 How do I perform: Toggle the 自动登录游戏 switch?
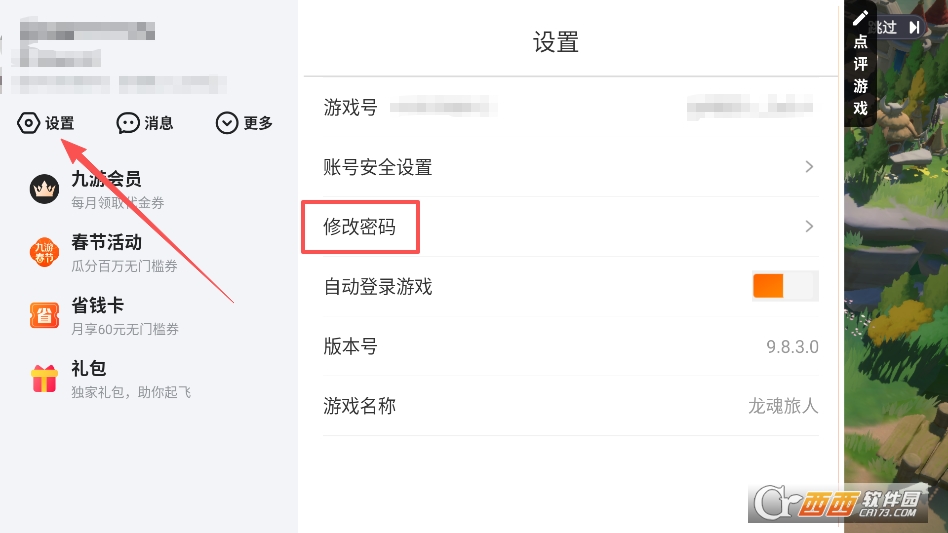click(785, 286)
